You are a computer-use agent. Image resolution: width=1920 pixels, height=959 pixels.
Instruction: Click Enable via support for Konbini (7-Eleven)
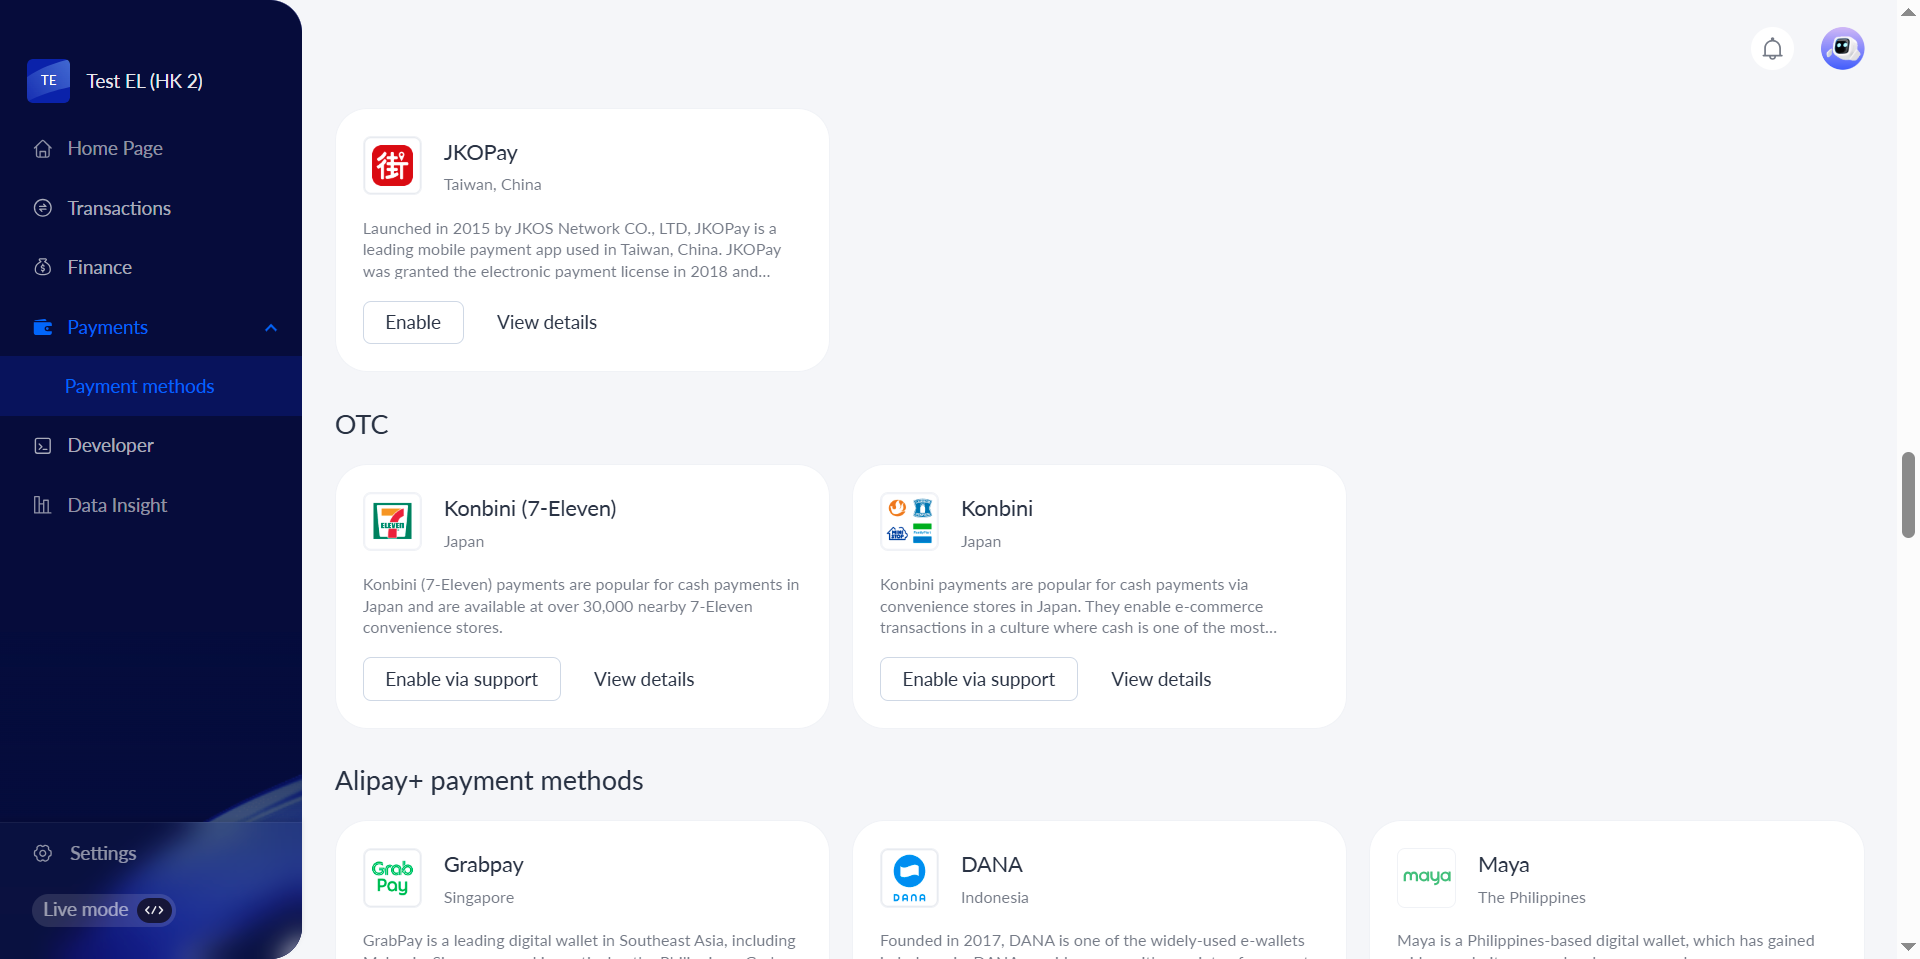pos(461,679)
